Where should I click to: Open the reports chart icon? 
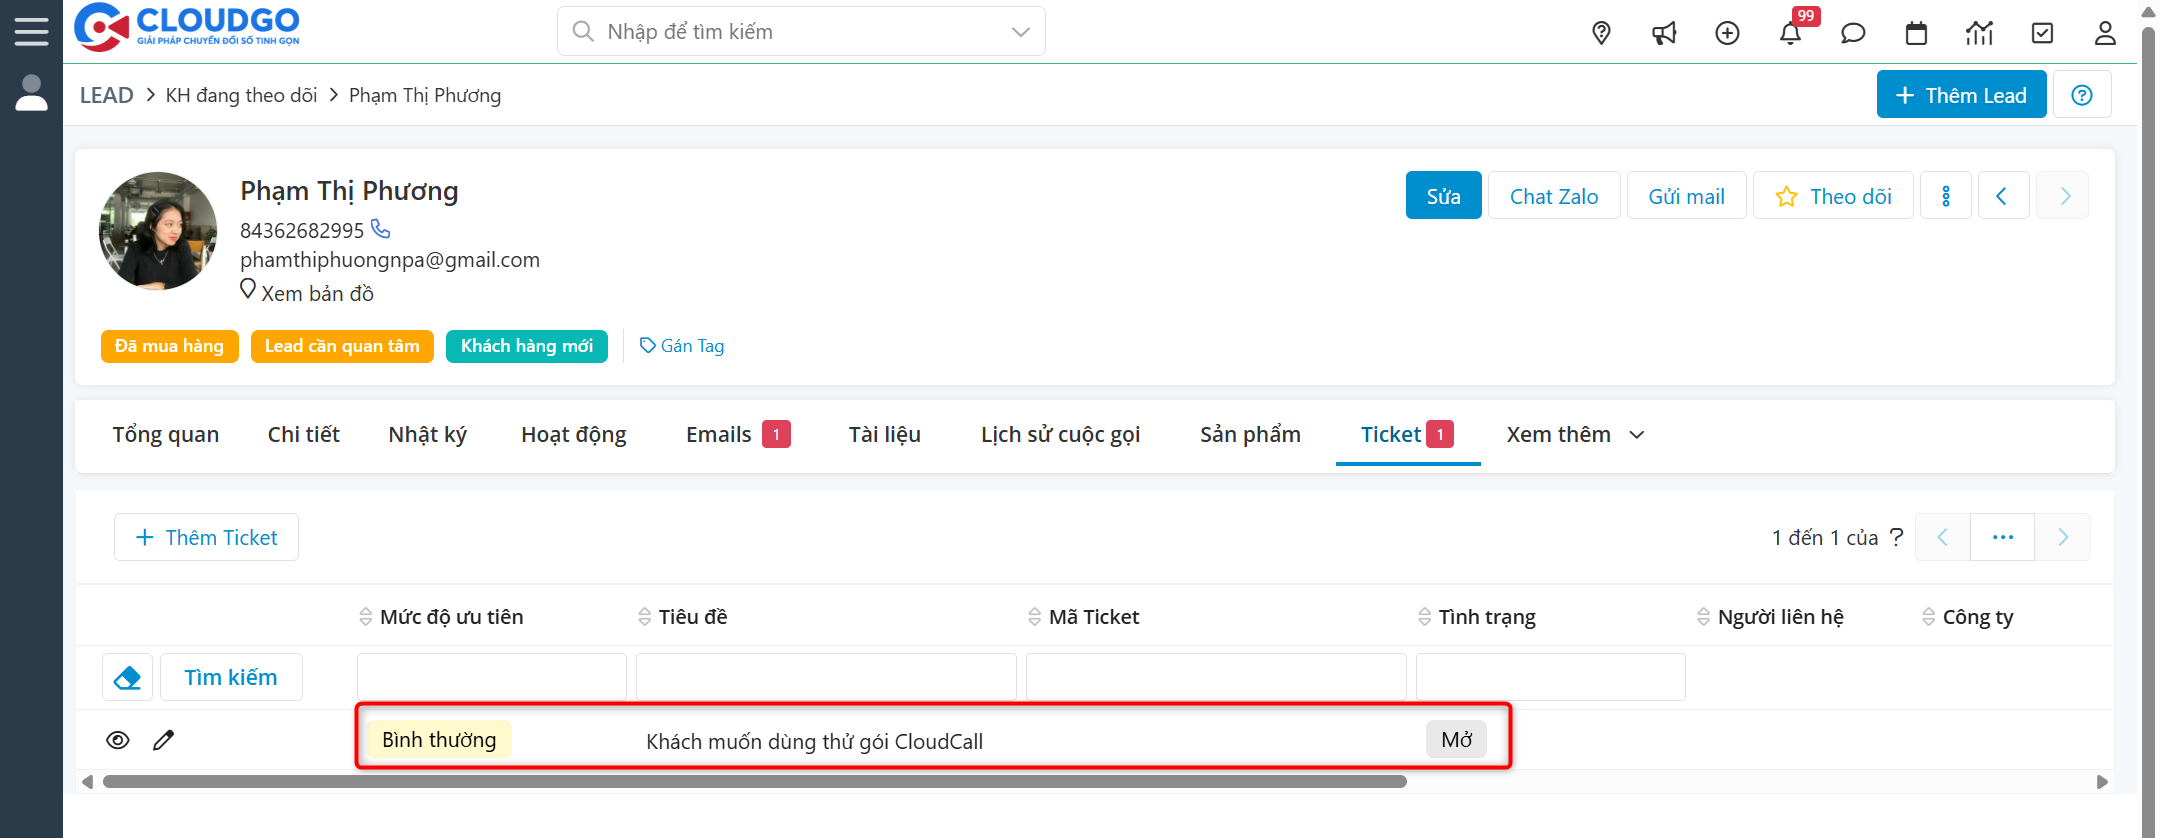[x=1979, y=33]
